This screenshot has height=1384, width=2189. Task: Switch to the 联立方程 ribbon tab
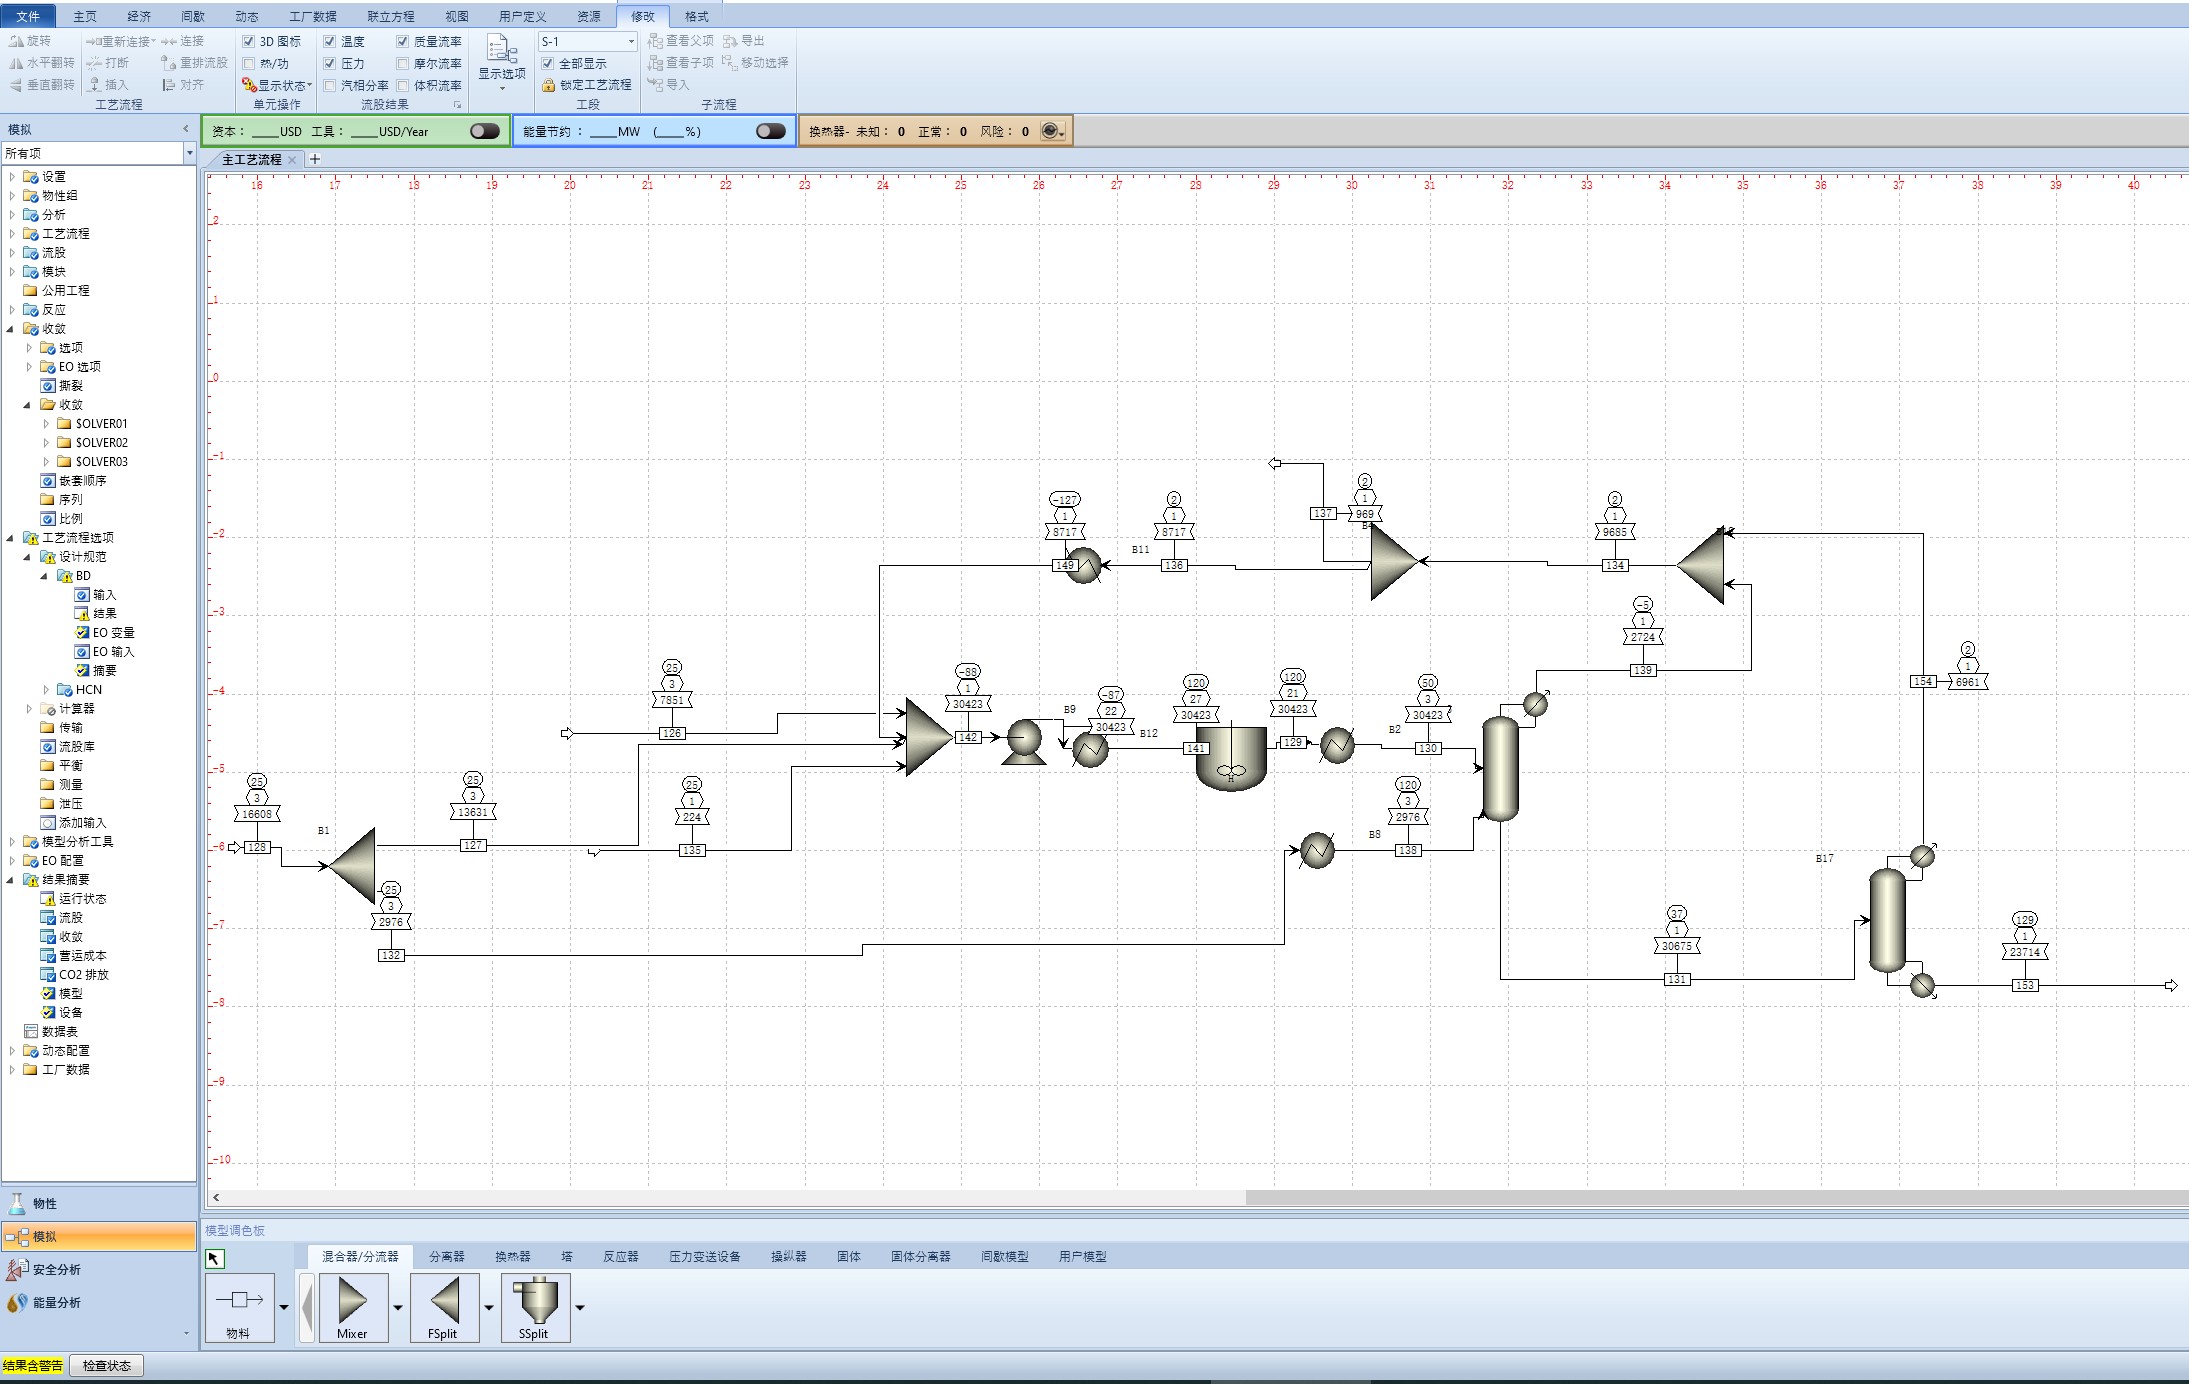(x=390, y=16)
